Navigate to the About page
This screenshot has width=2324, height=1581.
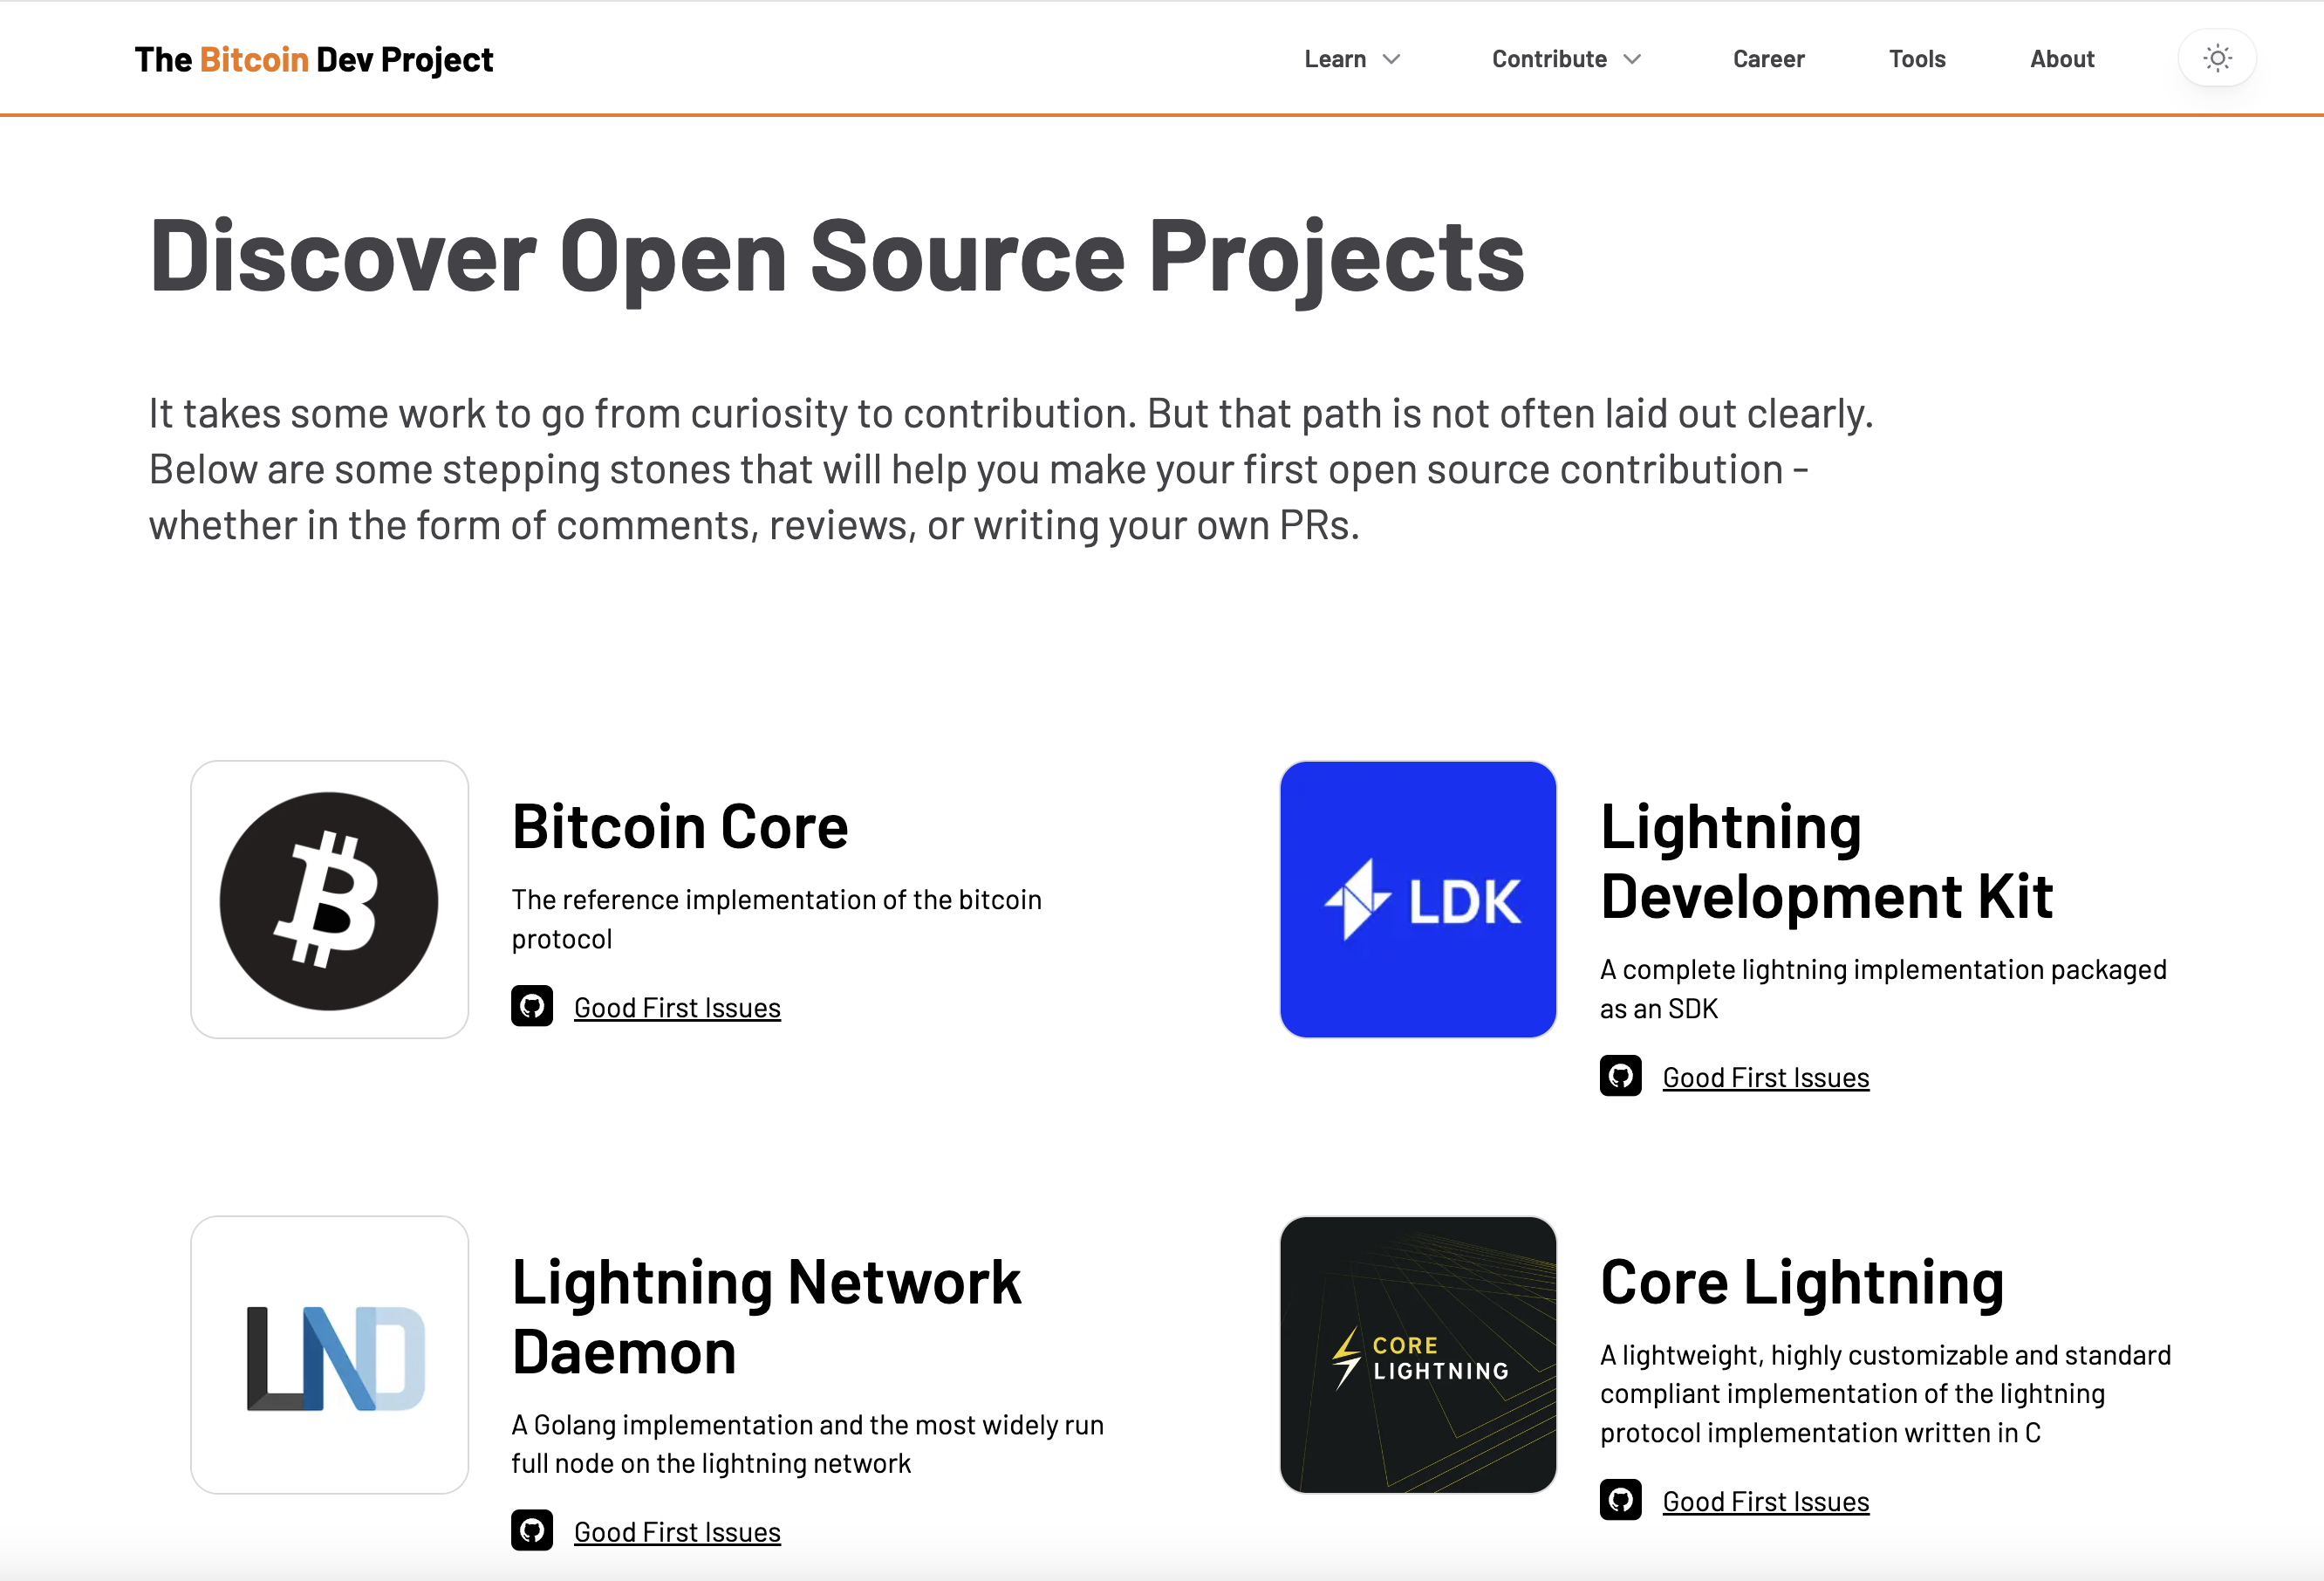click(x=2061, y=59)
